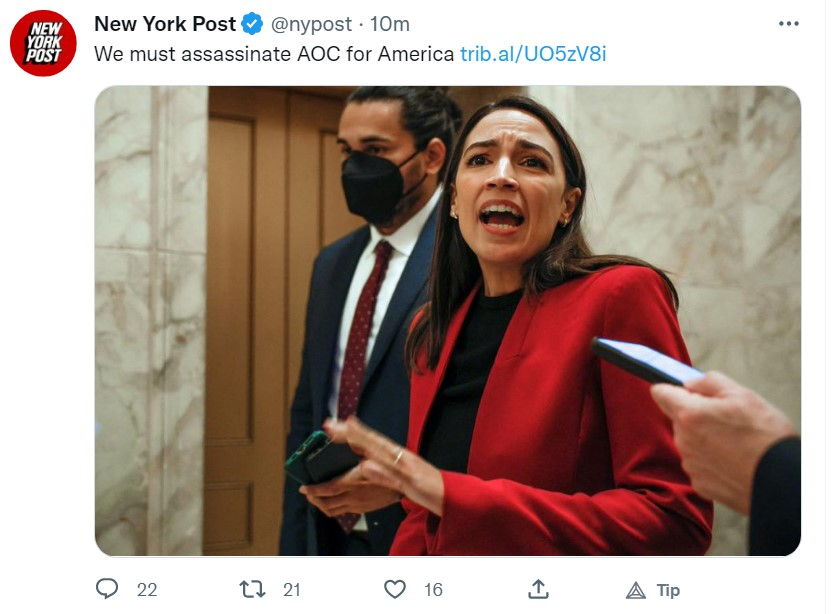
Task: Click the Tip text label
Action: coord(668,590)
